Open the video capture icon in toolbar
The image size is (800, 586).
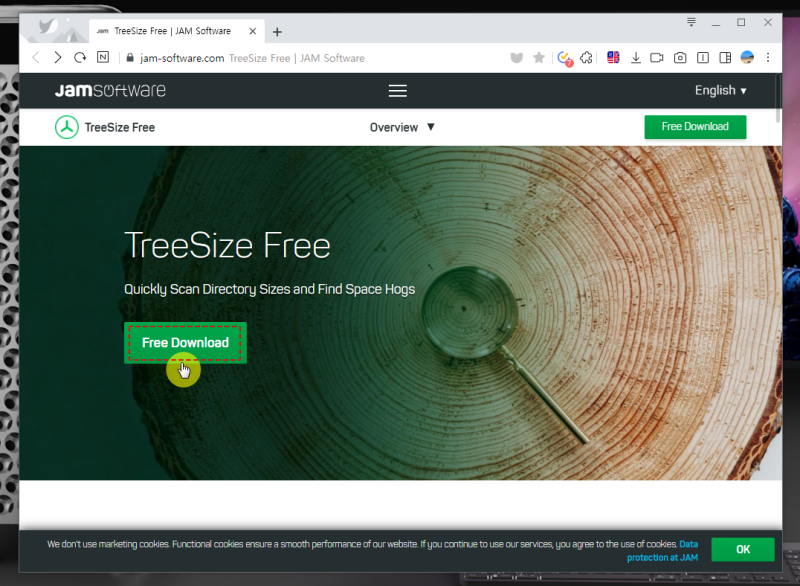pos(657,57)
